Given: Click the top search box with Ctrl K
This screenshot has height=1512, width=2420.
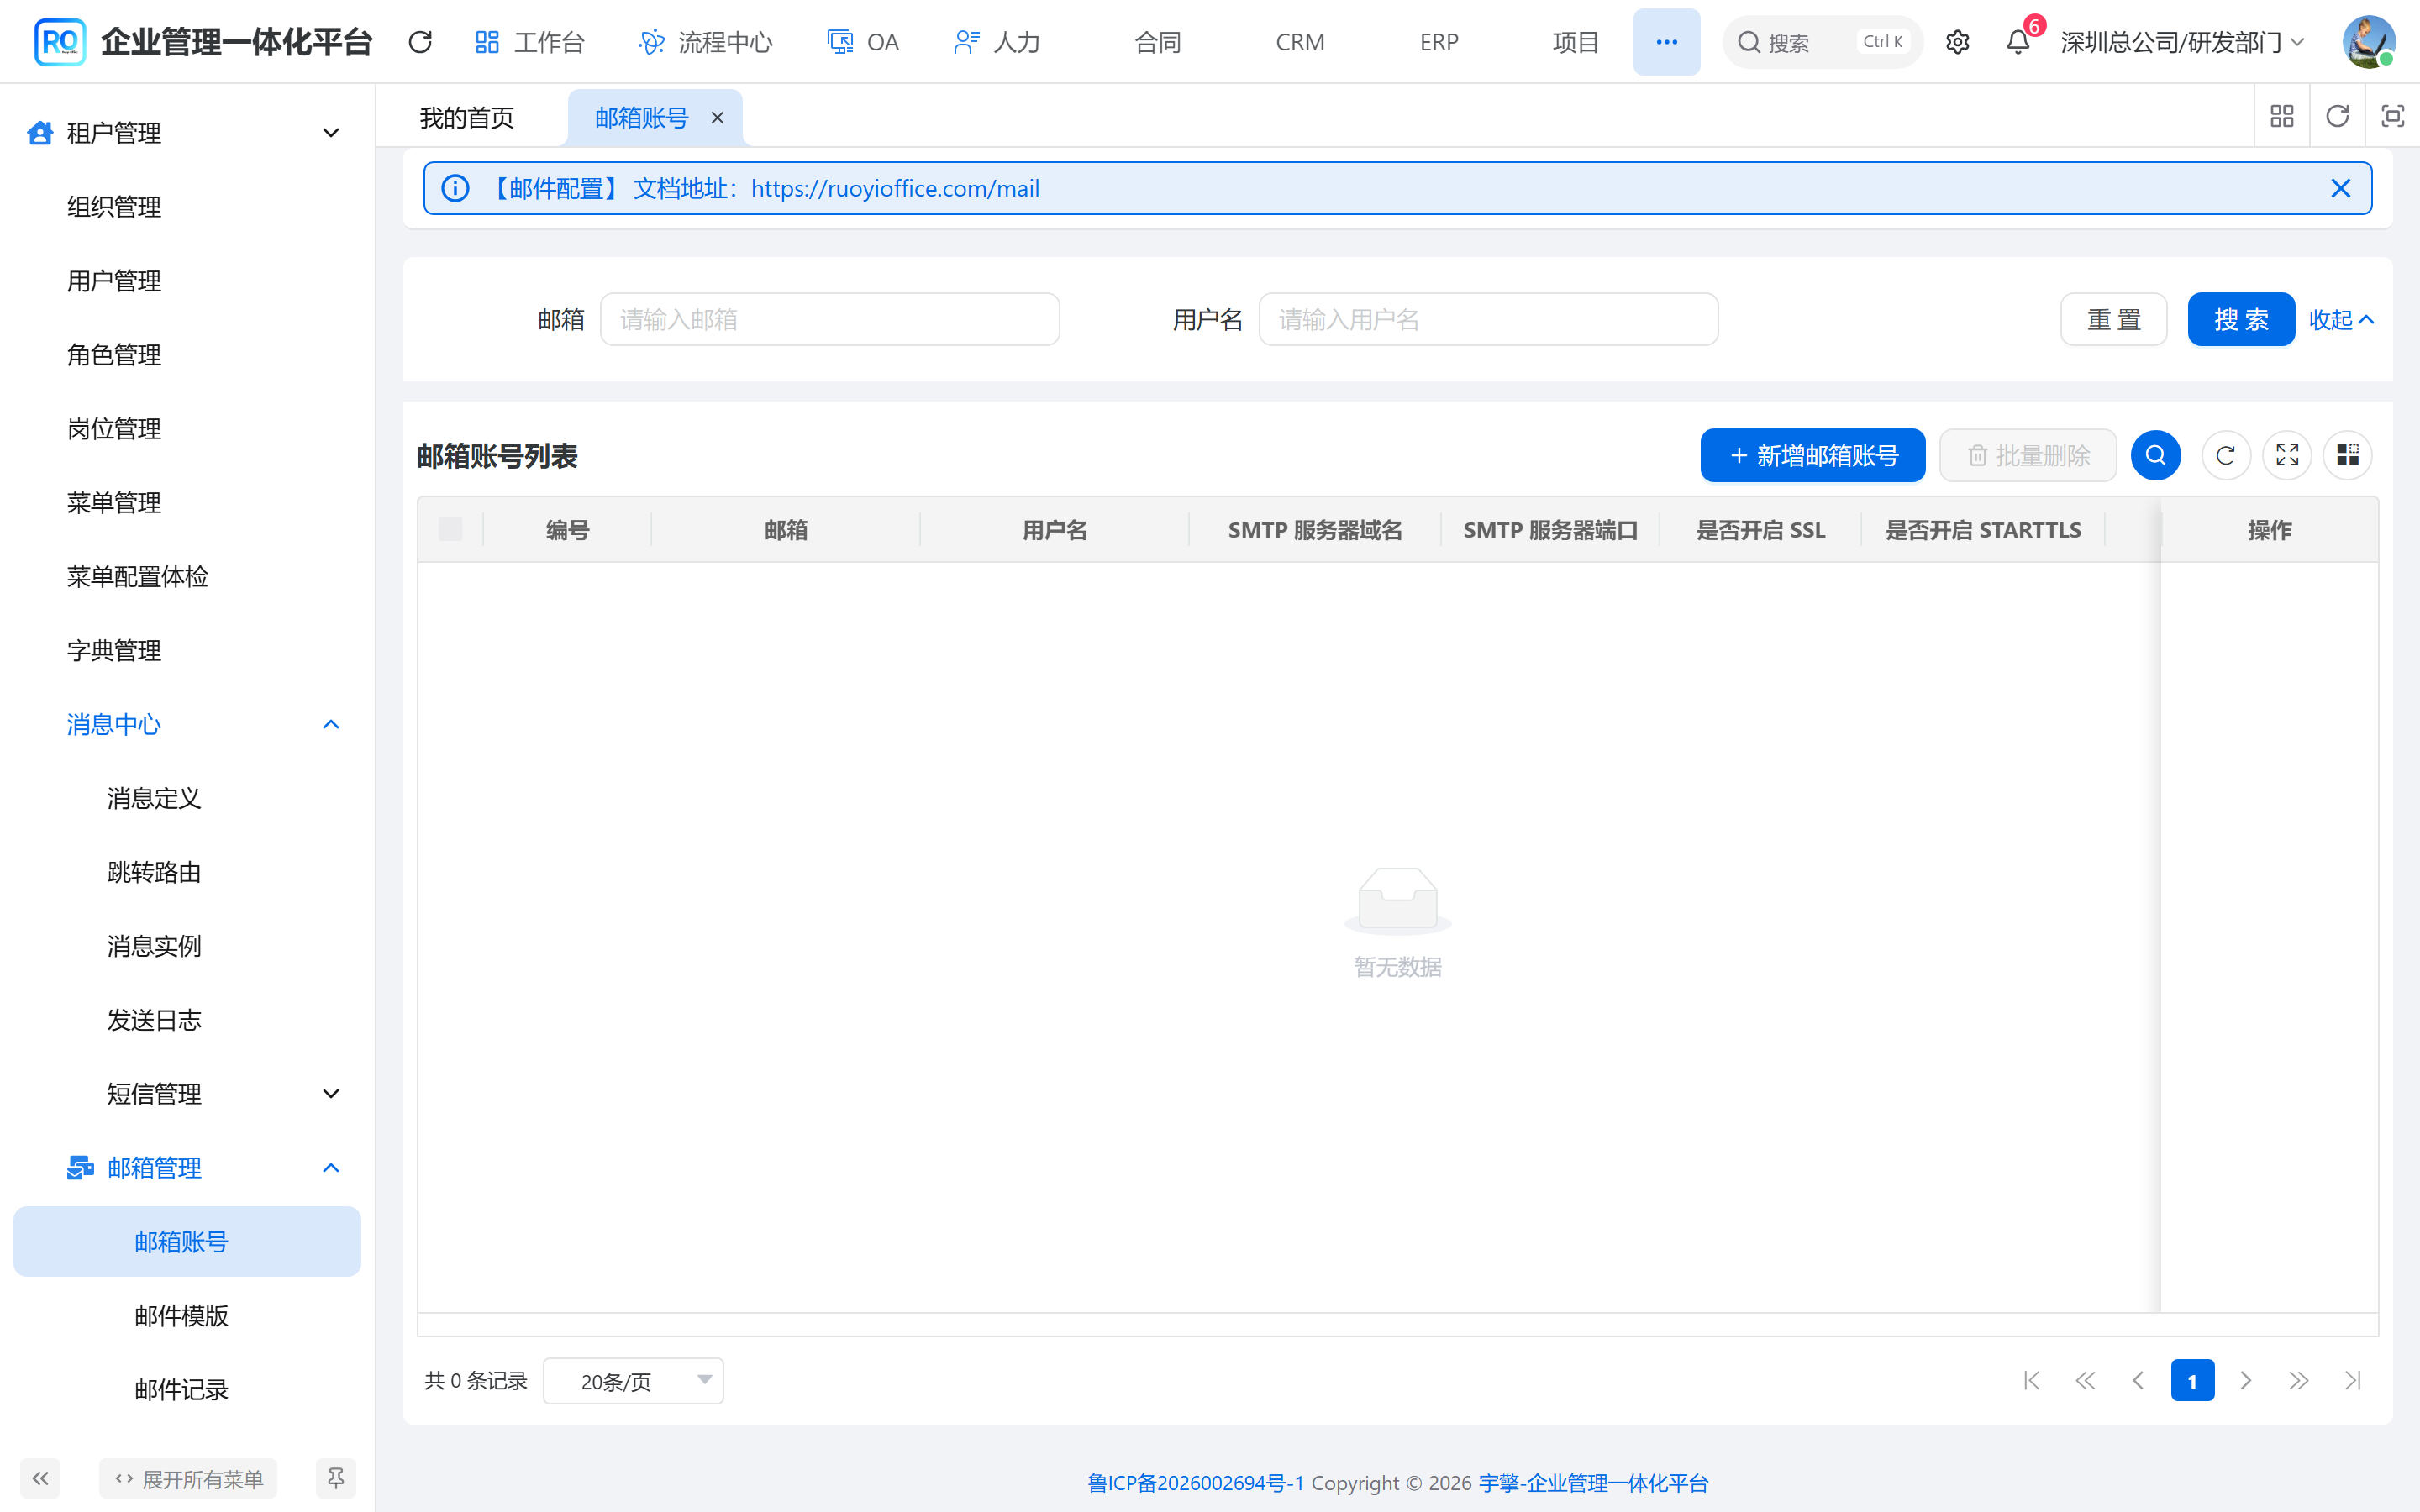Looking at the screenshot, I should (1822, 42).
